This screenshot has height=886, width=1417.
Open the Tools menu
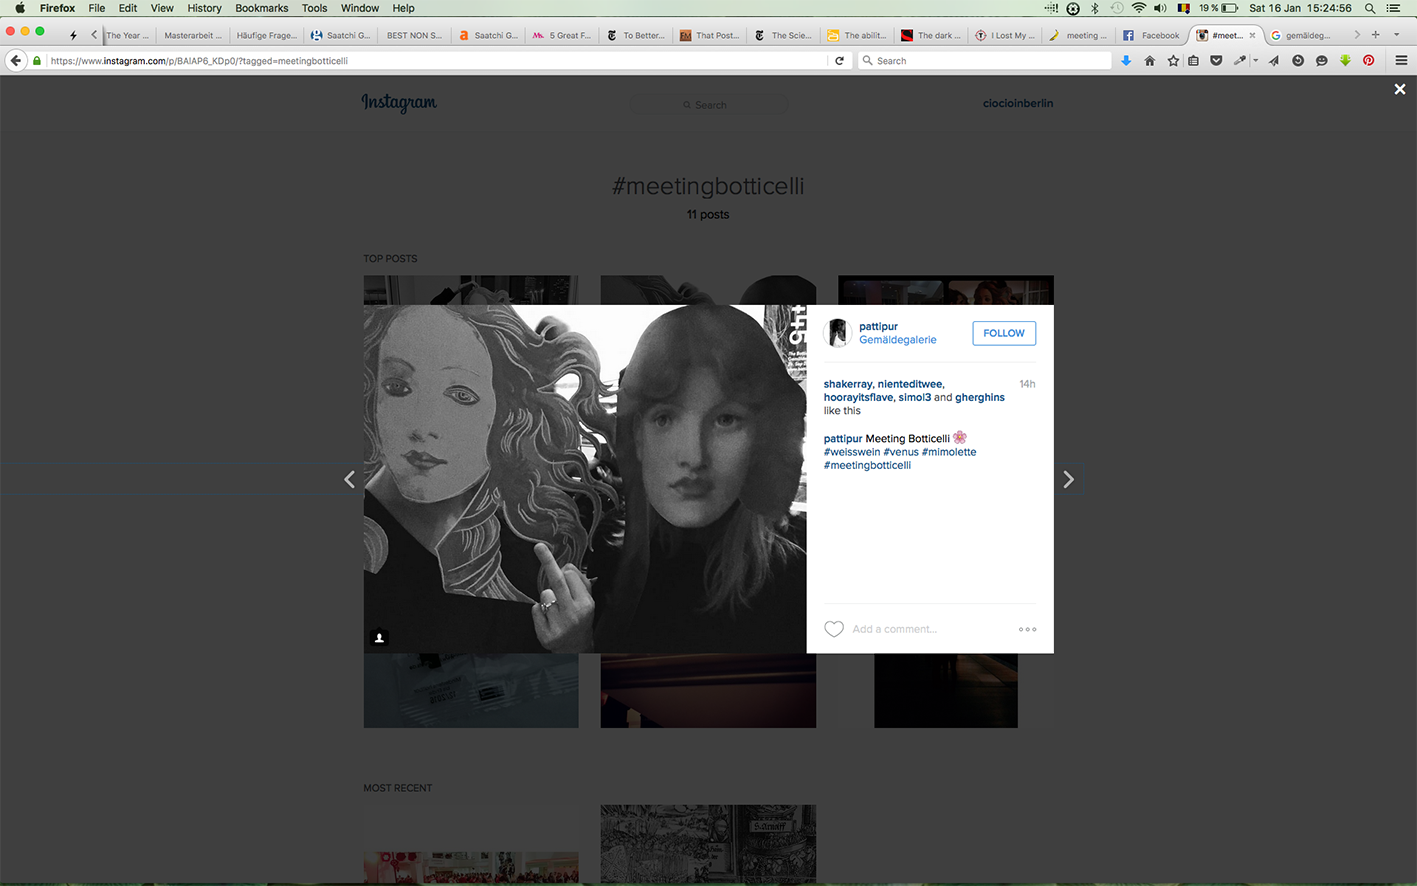coord(315,8)
